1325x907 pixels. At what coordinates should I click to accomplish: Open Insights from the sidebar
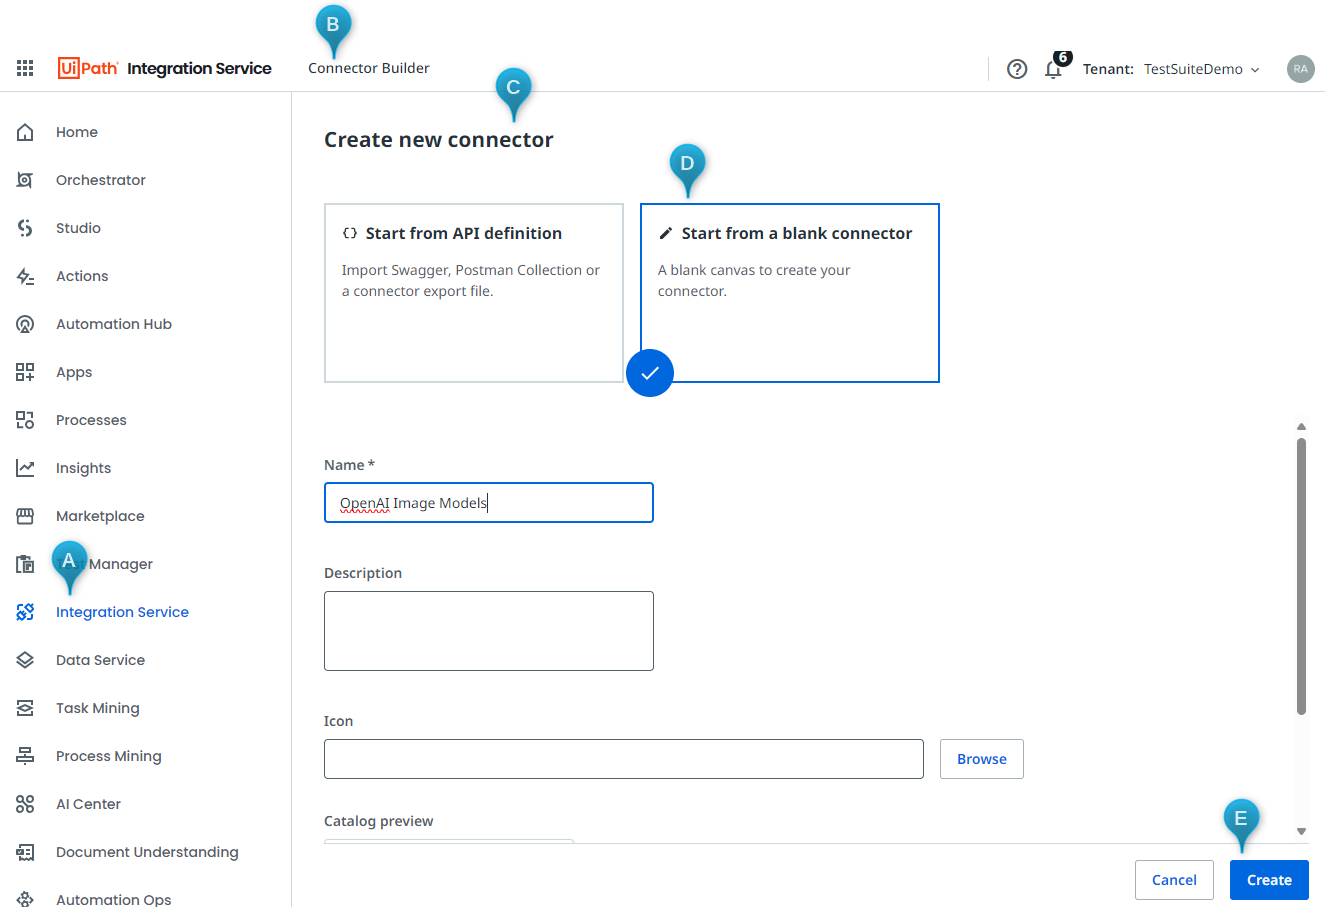[x=83, y=468]
